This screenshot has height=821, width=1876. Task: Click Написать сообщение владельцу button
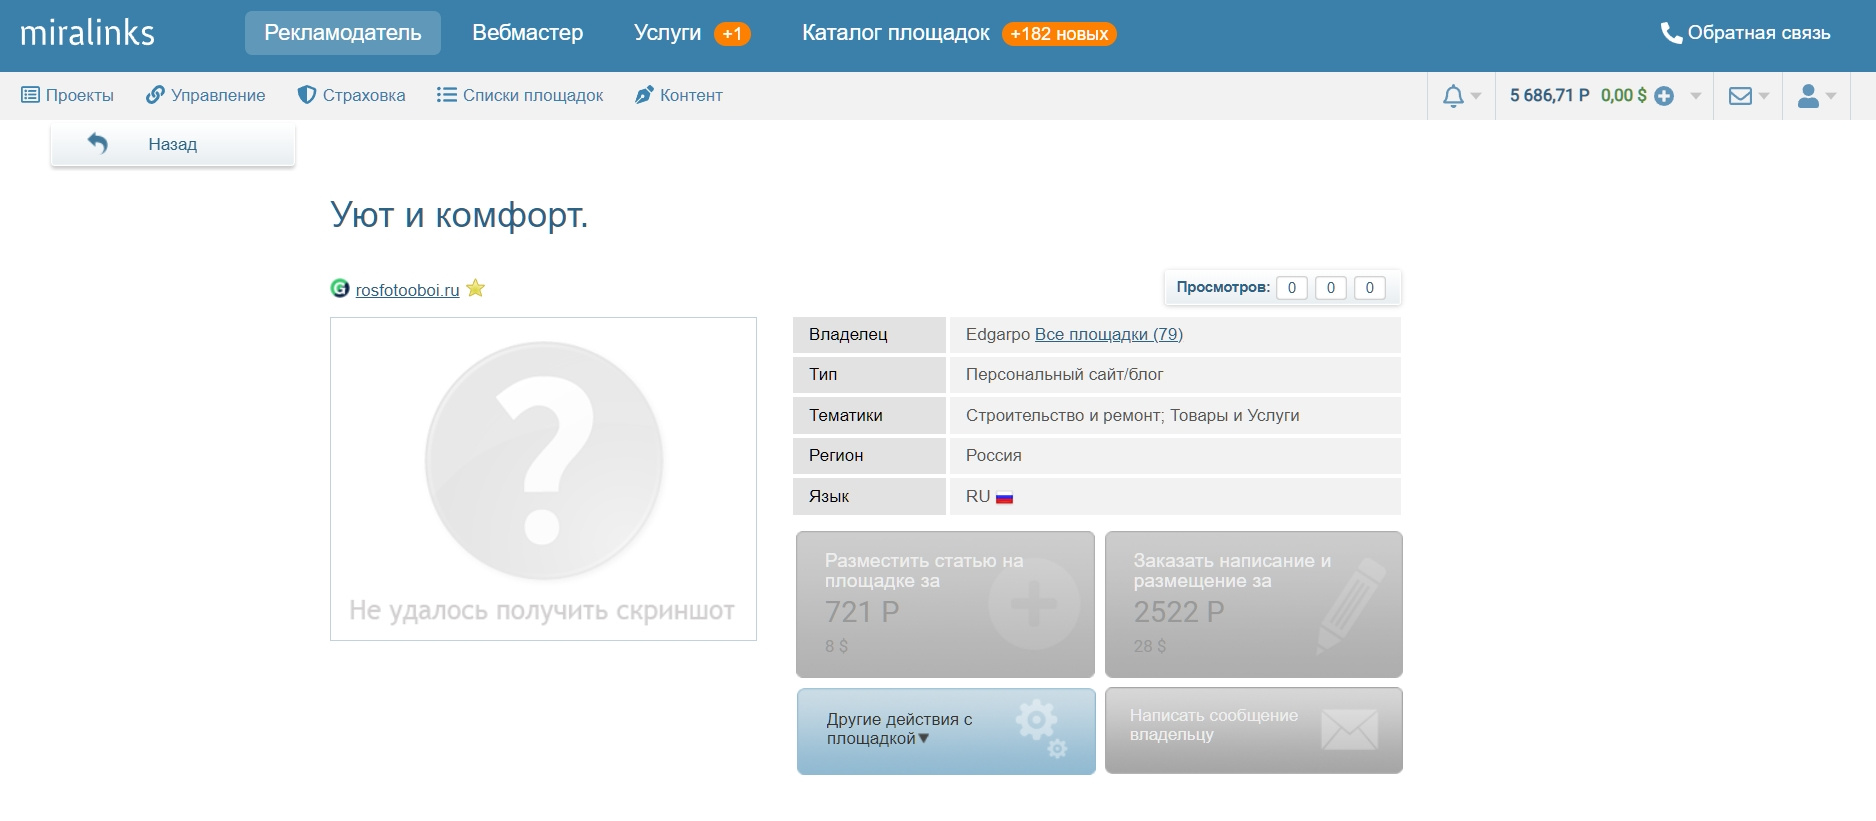(x=1254, y=730)
